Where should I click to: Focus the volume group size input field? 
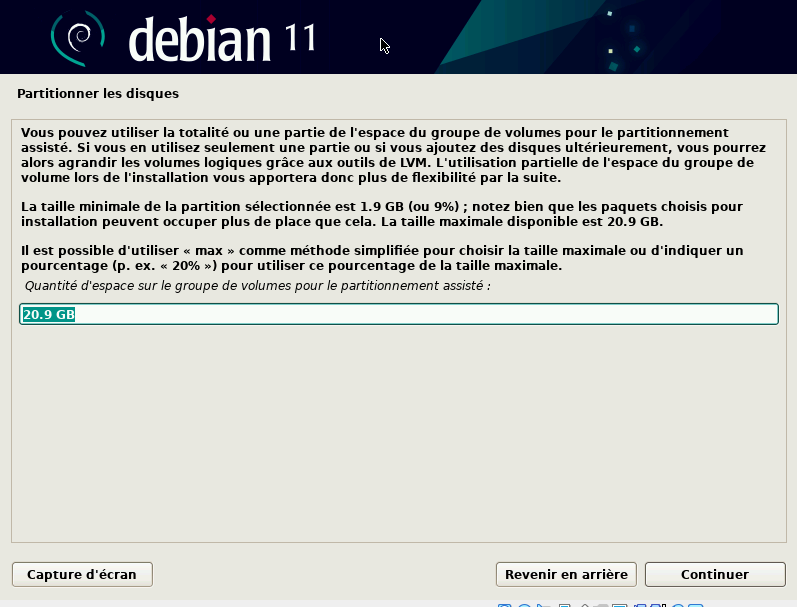click(x=400, y=314)
